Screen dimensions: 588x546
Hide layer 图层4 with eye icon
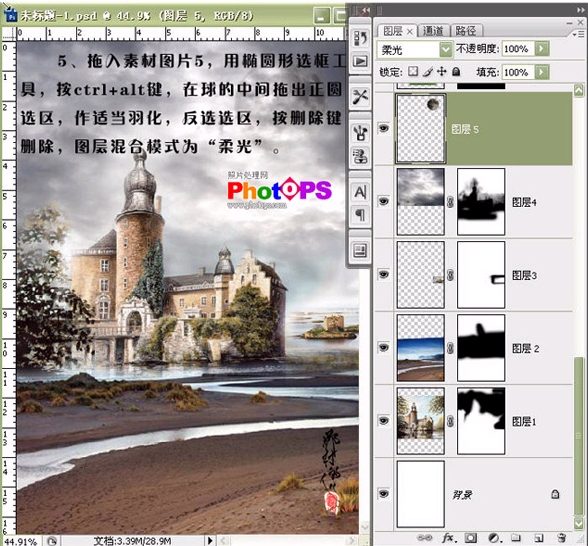point(383,201)
